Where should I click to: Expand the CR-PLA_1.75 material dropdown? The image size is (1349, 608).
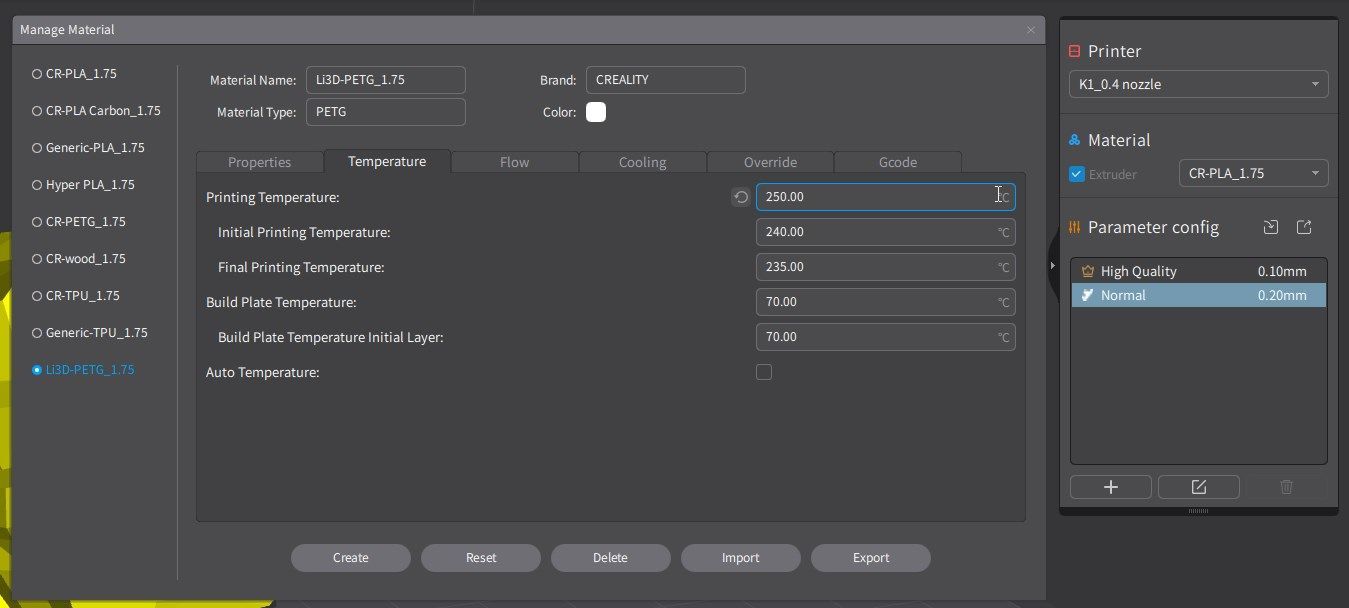click(1253, 174)
